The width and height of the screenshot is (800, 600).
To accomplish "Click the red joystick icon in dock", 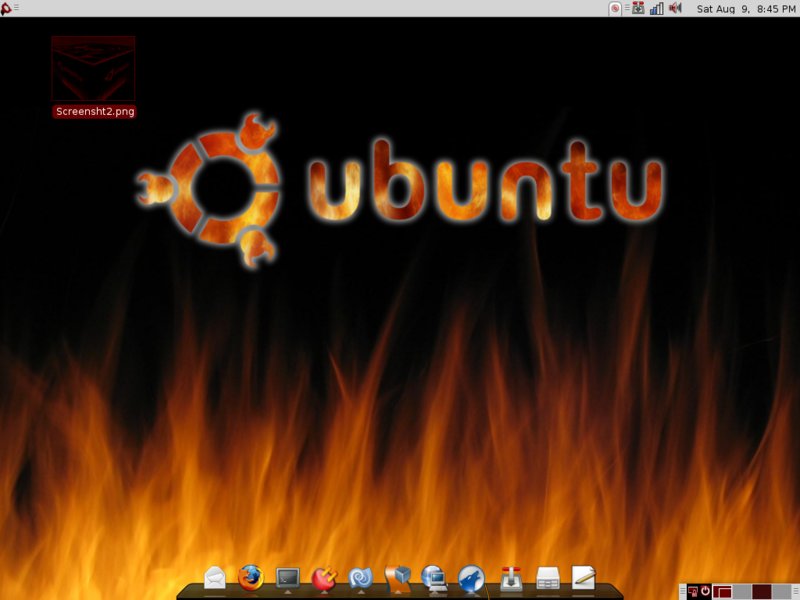I will point(511,577).
